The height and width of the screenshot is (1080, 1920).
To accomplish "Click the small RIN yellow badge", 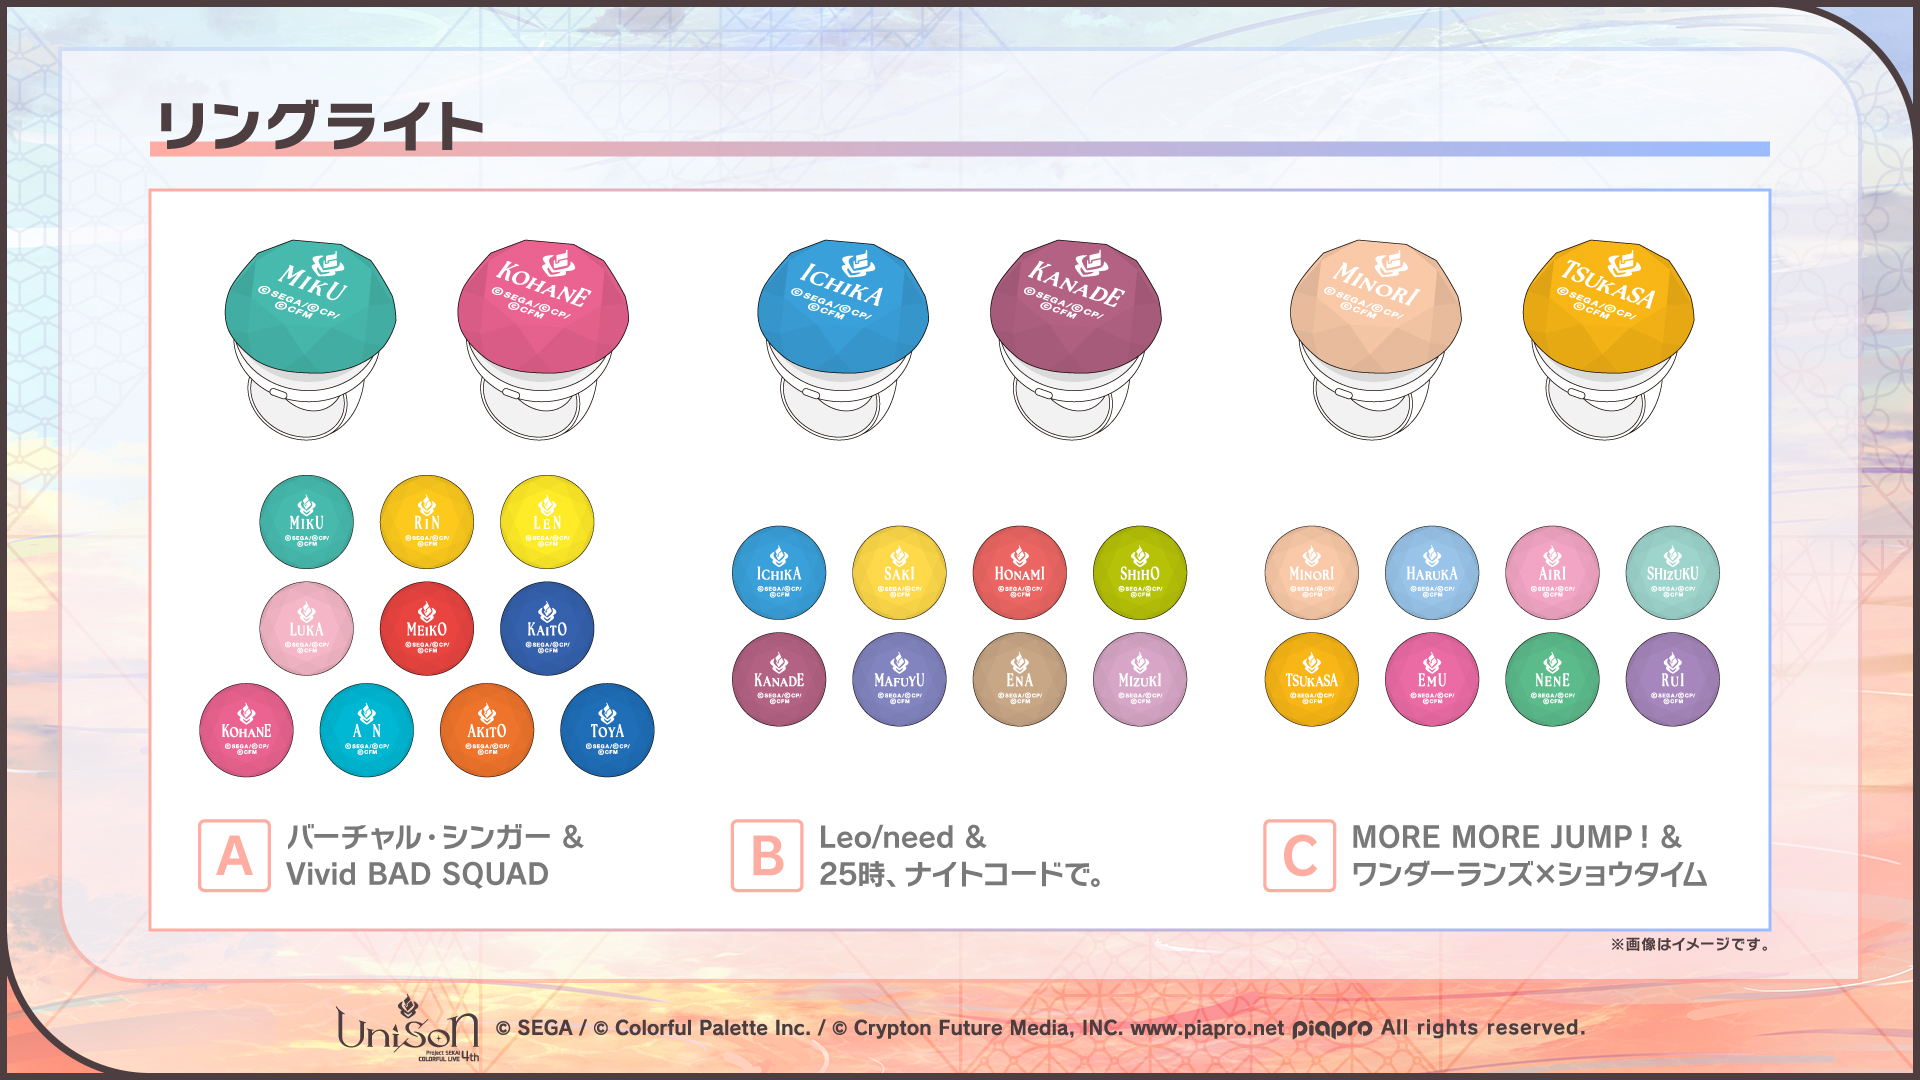I will (427, 522).
